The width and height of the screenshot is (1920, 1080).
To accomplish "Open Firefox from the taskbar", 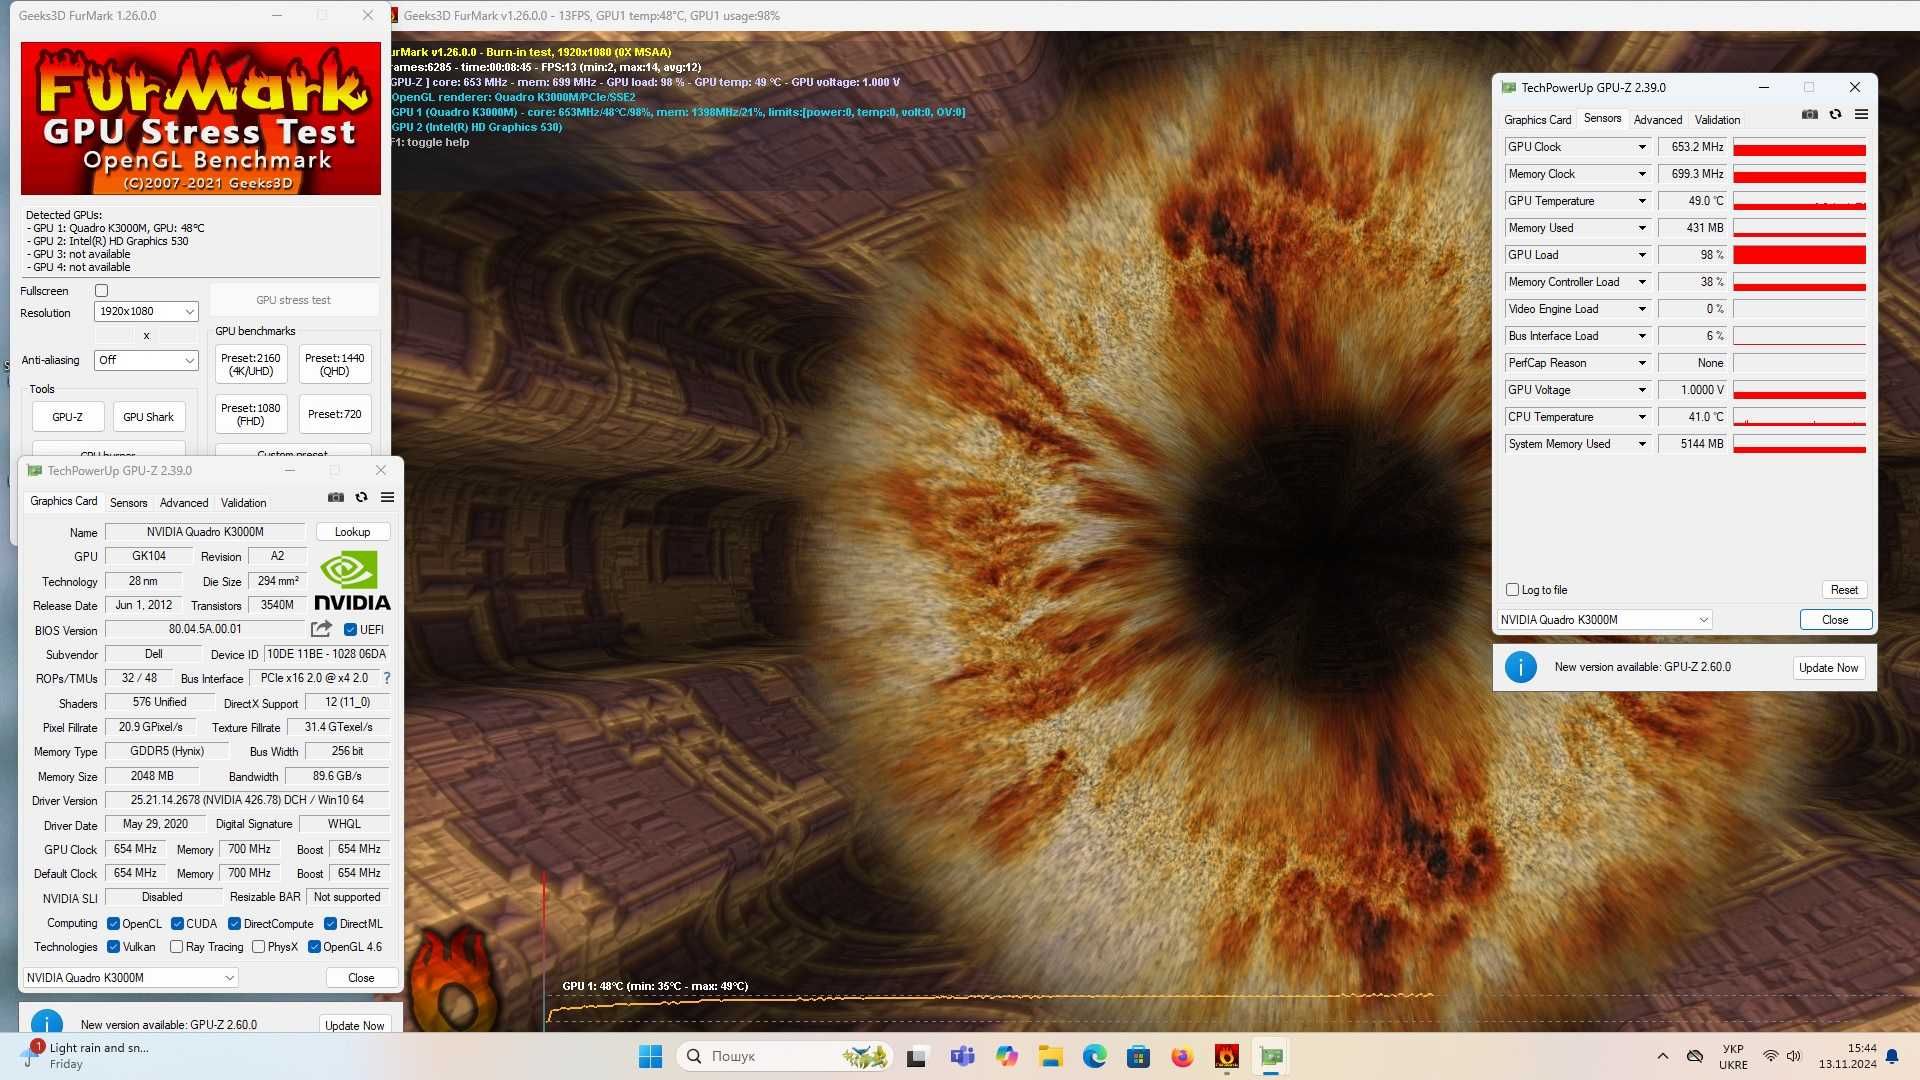I will [1182, 1056].
